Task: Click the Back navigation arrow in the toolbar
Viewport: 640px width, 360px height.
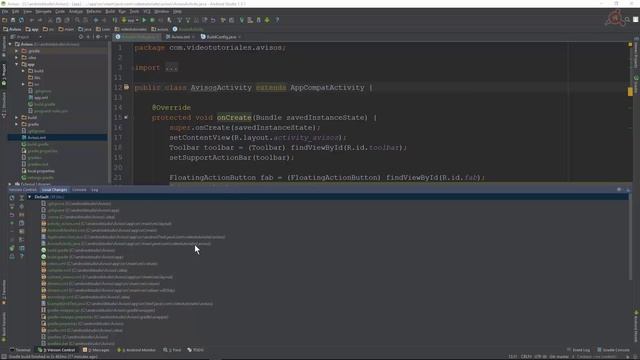Action: tap(96, 20)
